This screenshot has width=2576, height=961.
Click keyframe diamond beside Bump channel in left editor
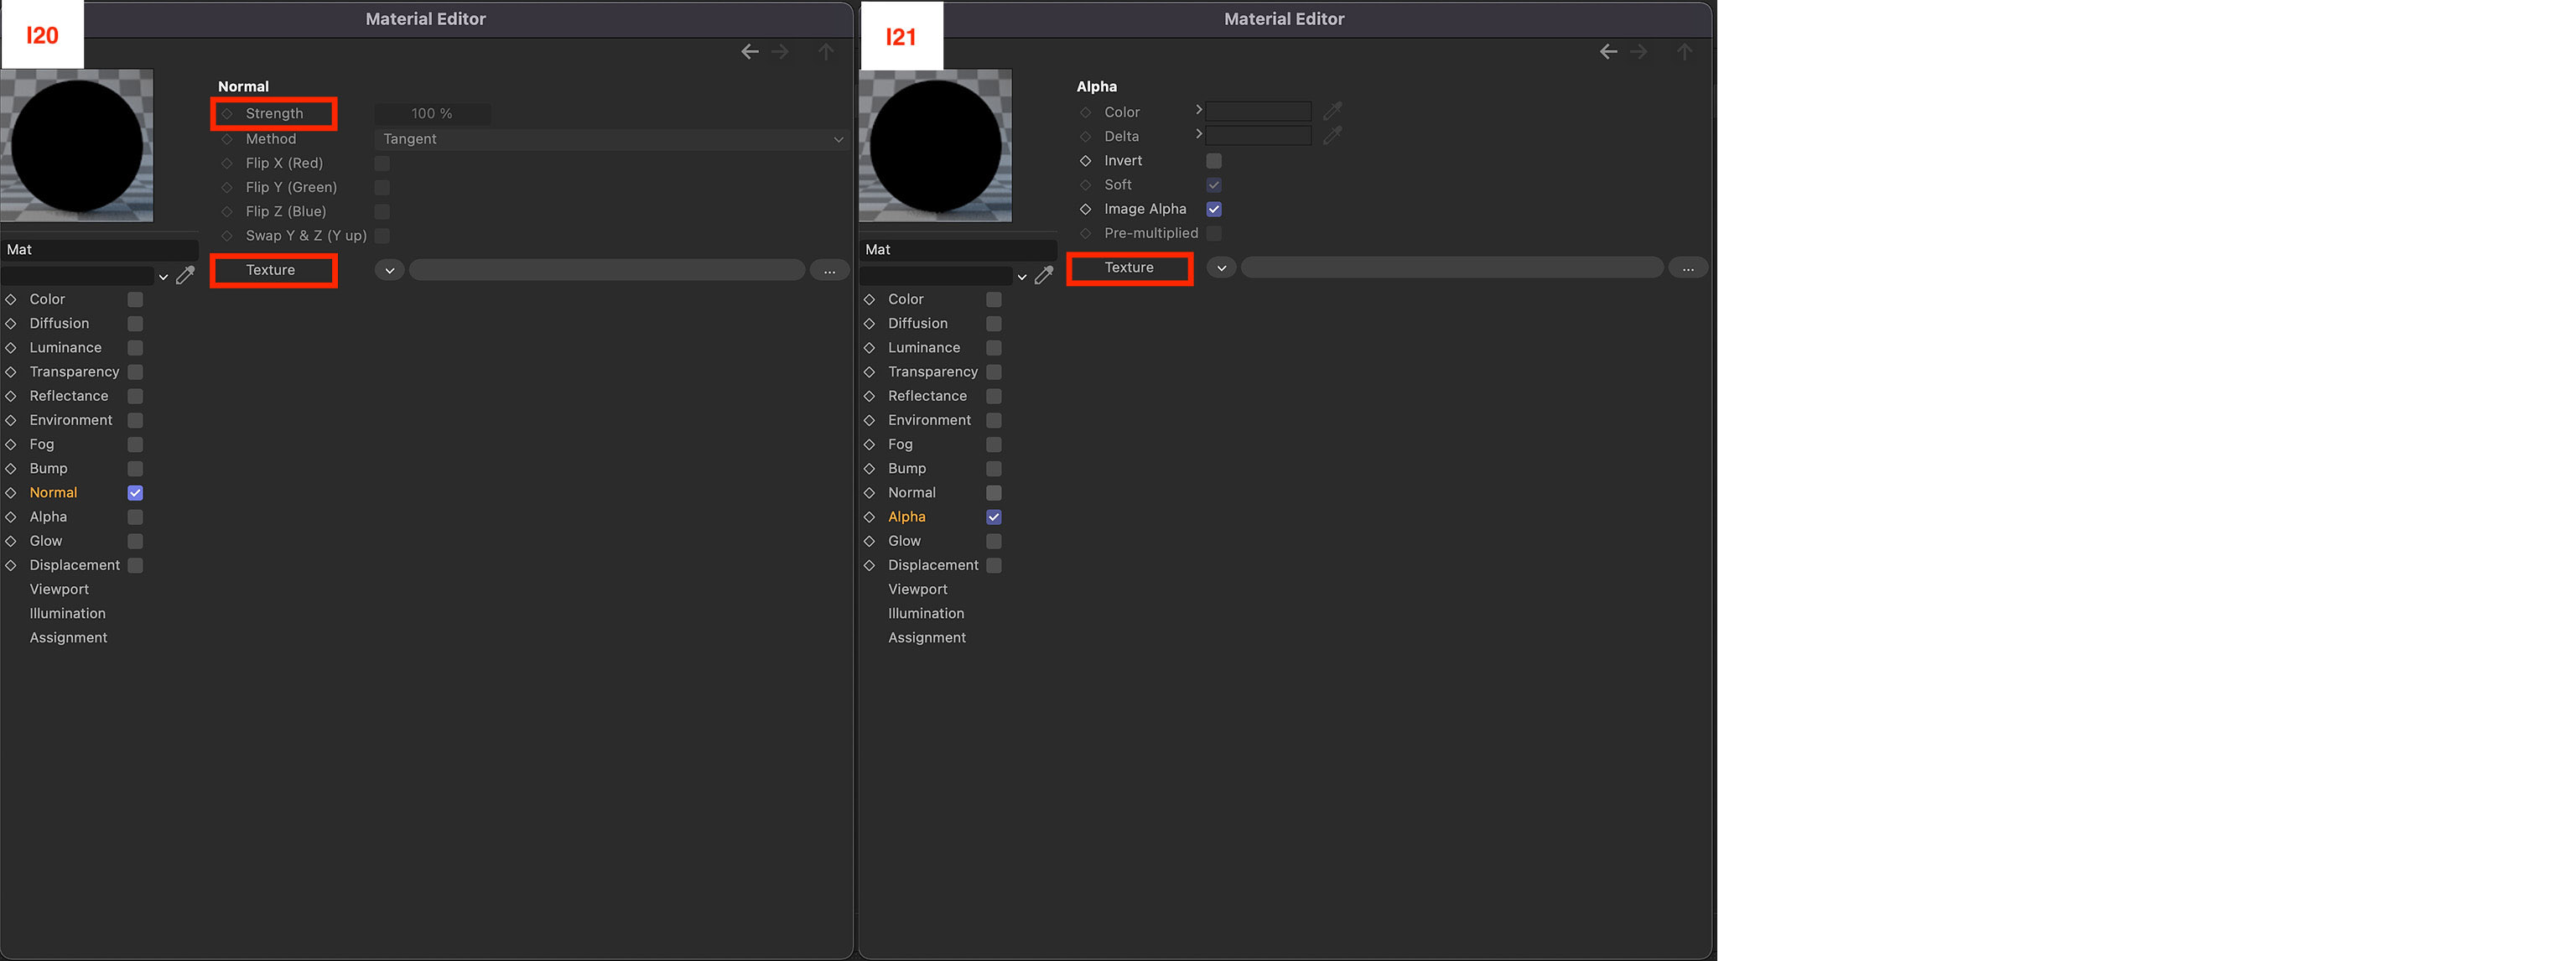point(11,468)
